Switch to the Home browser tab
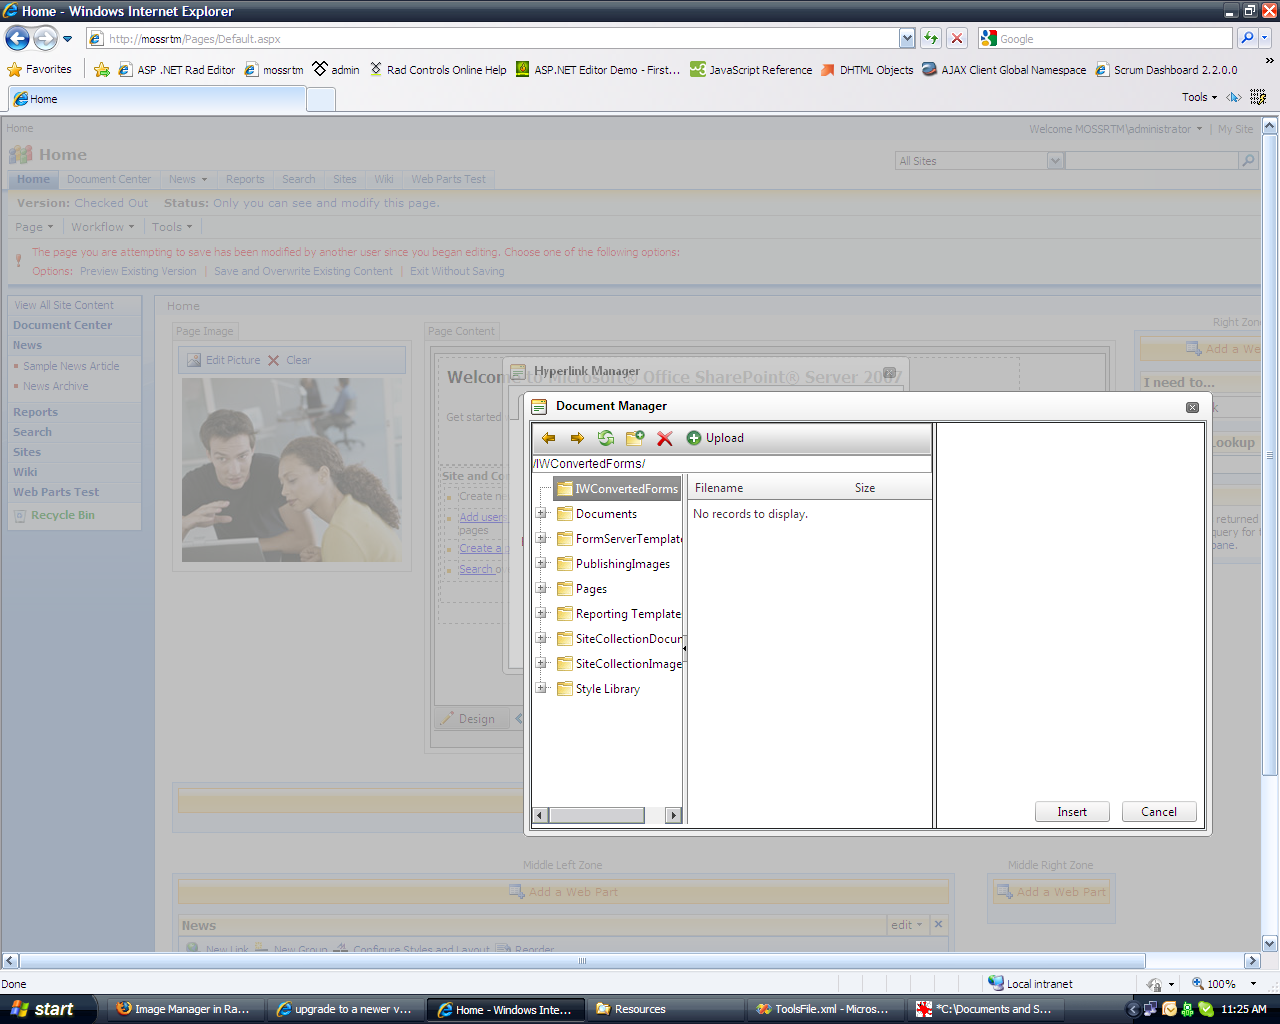This screenshot has width=1280, height=1024. point(157,99)
